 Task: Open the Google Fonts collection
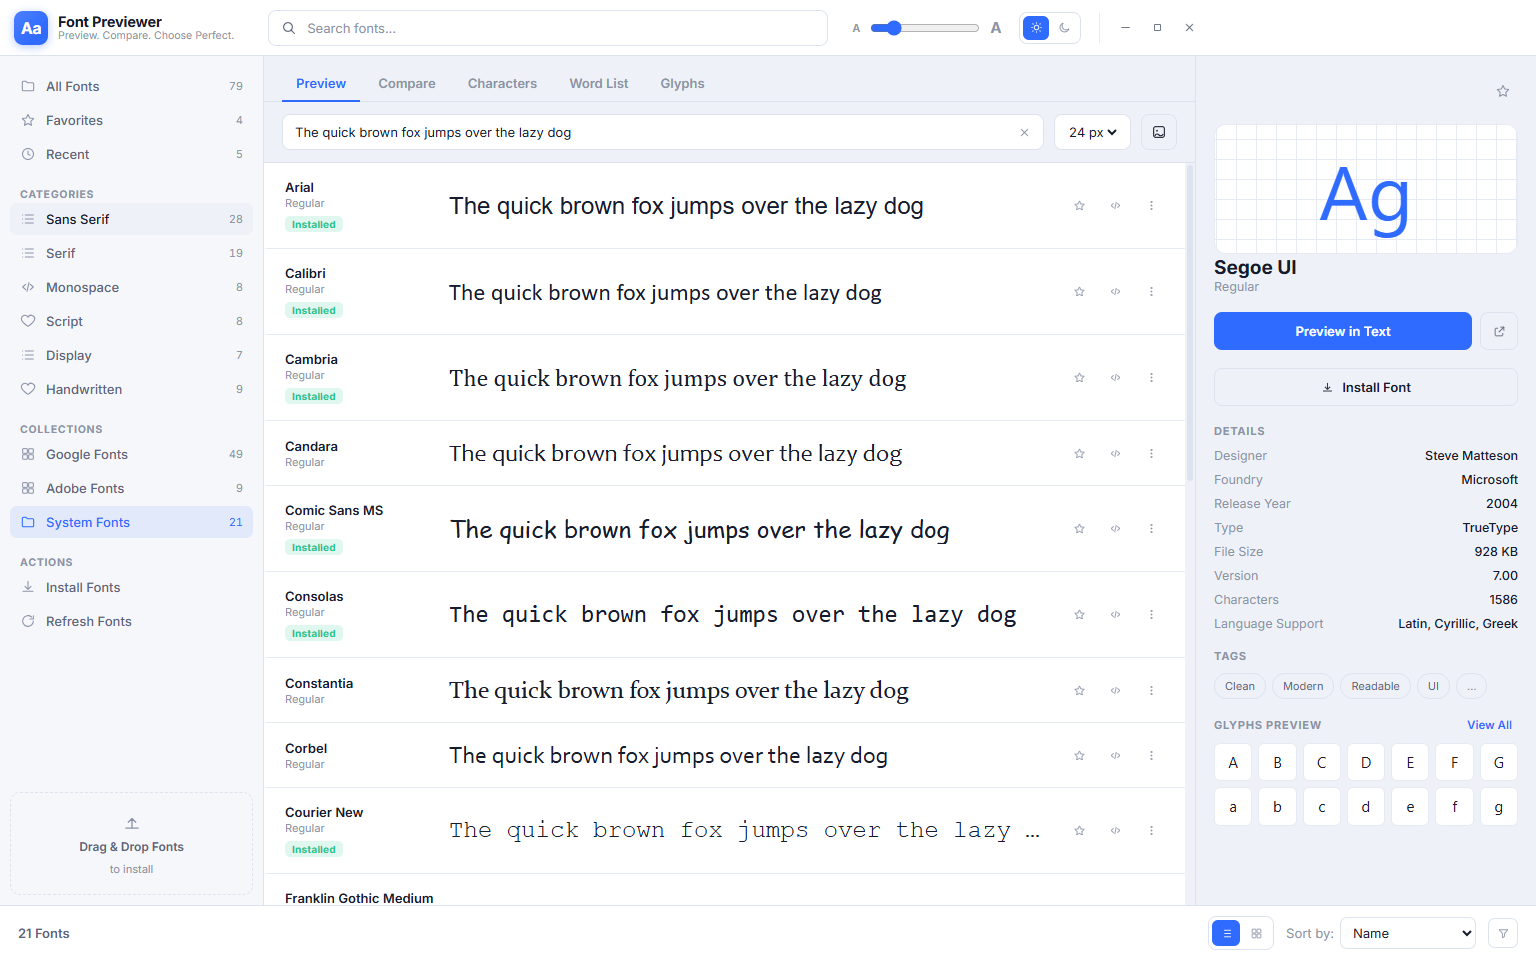coord(131,454)
